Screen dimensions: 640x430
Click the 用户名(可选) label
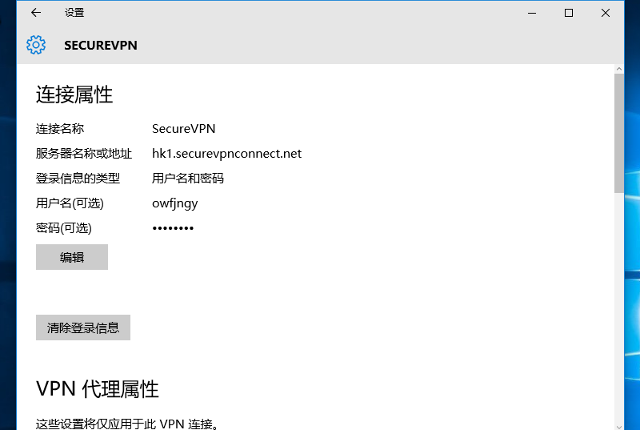[x=69, y=203]
